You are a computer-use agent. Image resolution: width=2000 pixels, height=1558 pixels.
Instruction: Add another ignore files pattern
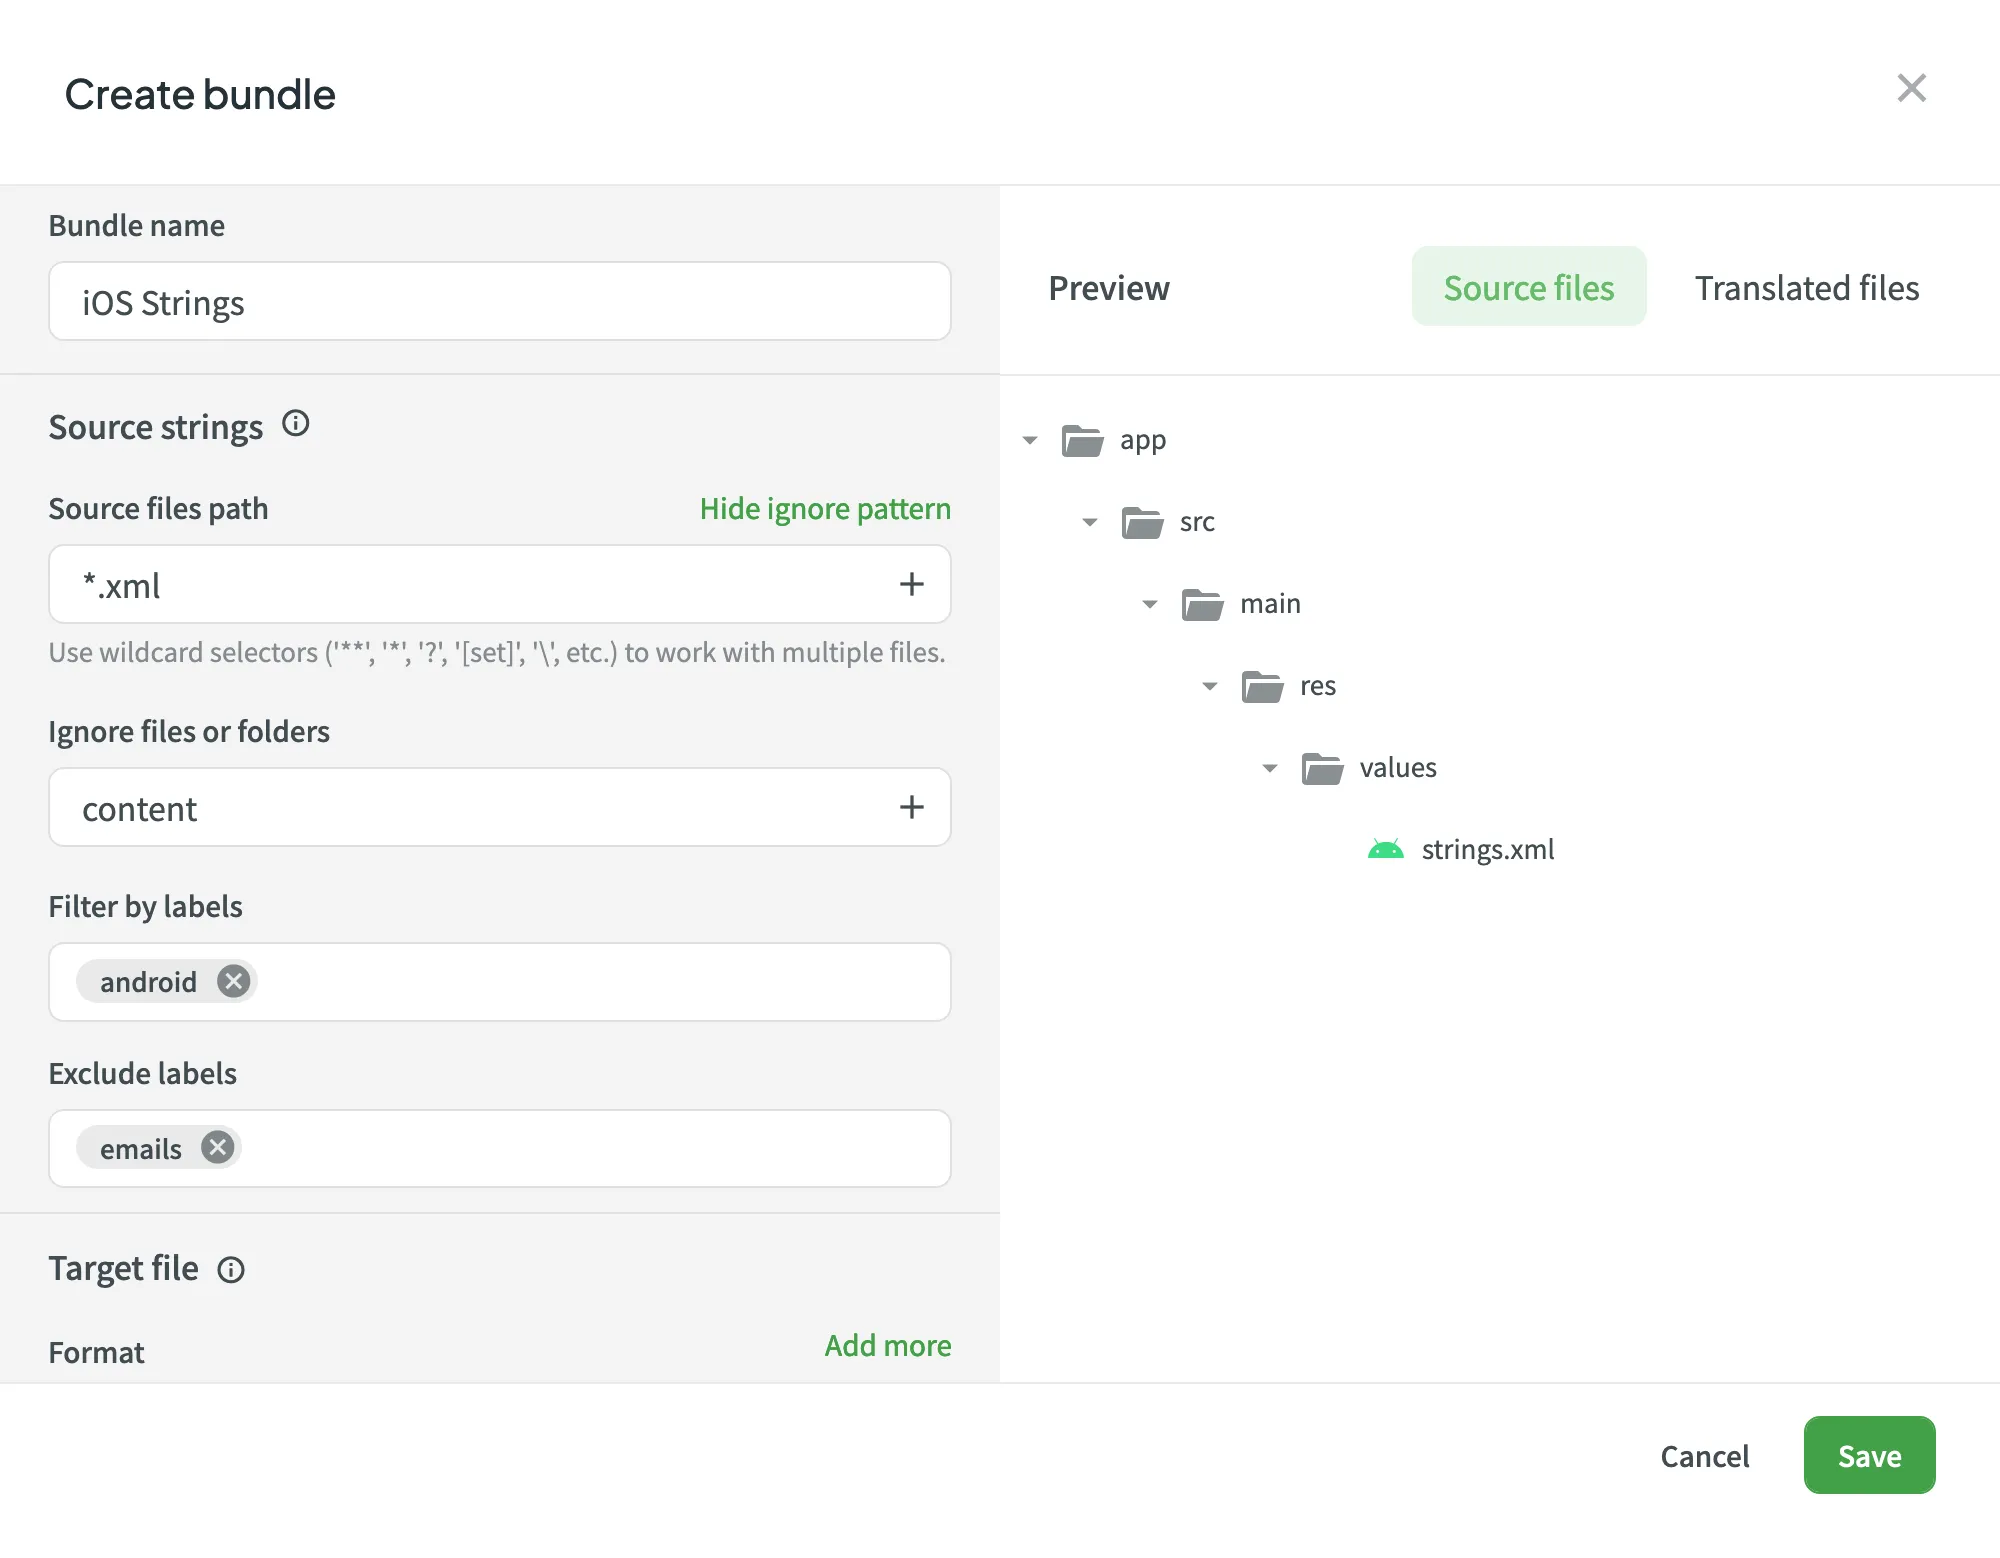(x=911, y=807)
